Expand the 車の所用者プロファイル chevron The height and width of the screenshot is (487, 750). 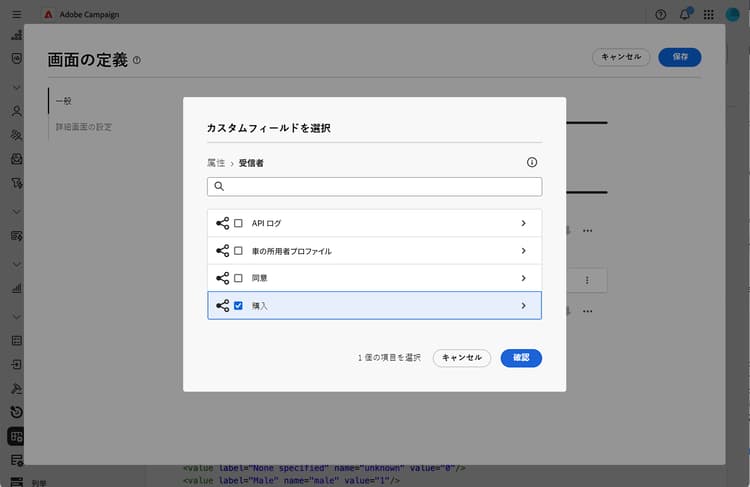(523, 251)
